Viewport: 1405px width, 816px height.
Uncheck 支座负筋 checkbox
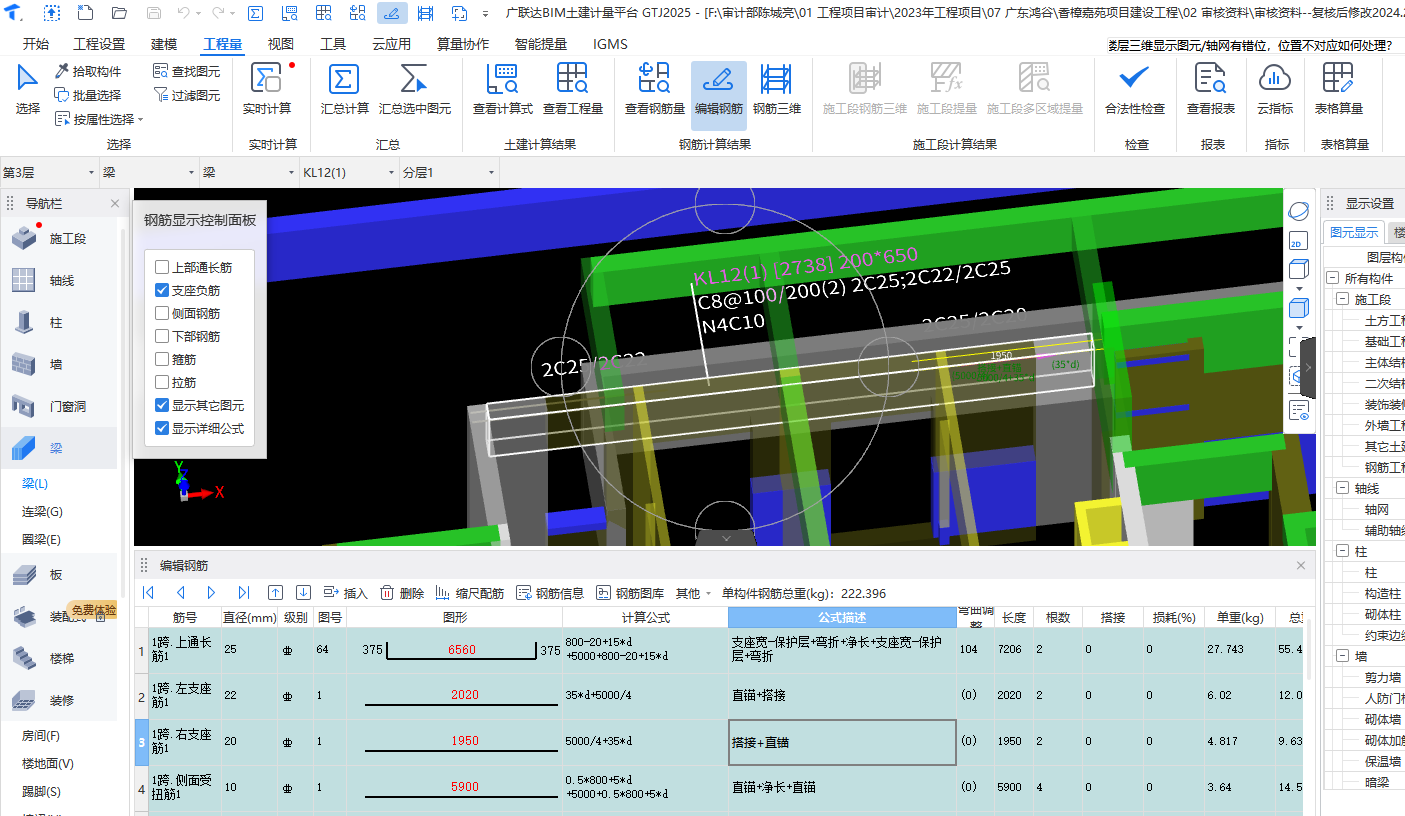tap(162, 291)
